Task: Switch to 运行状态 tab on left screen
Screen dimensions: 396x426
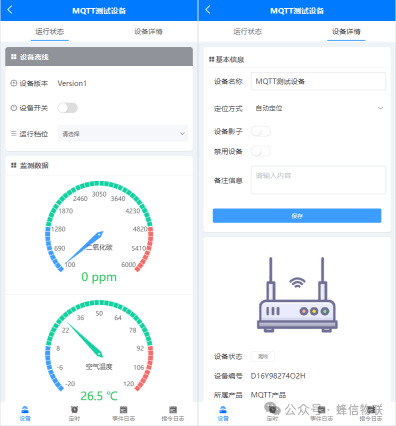Action: pos(50,32)
